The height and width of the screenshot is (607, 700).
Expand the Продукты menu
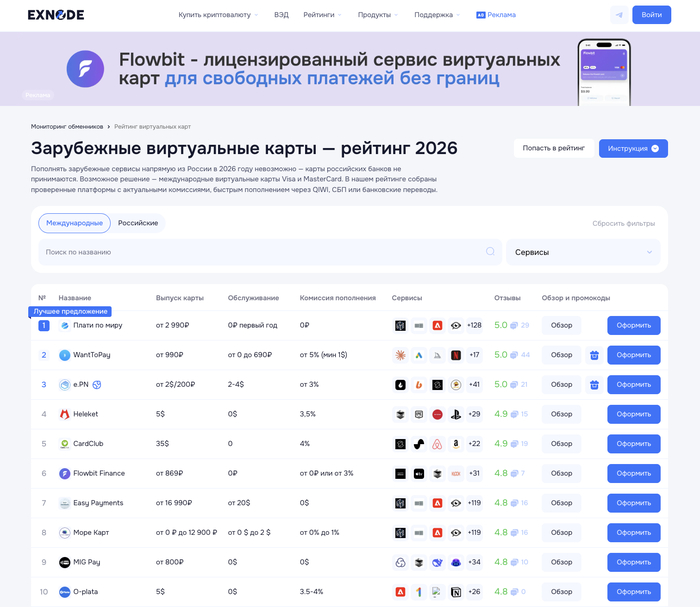[378, 15]
